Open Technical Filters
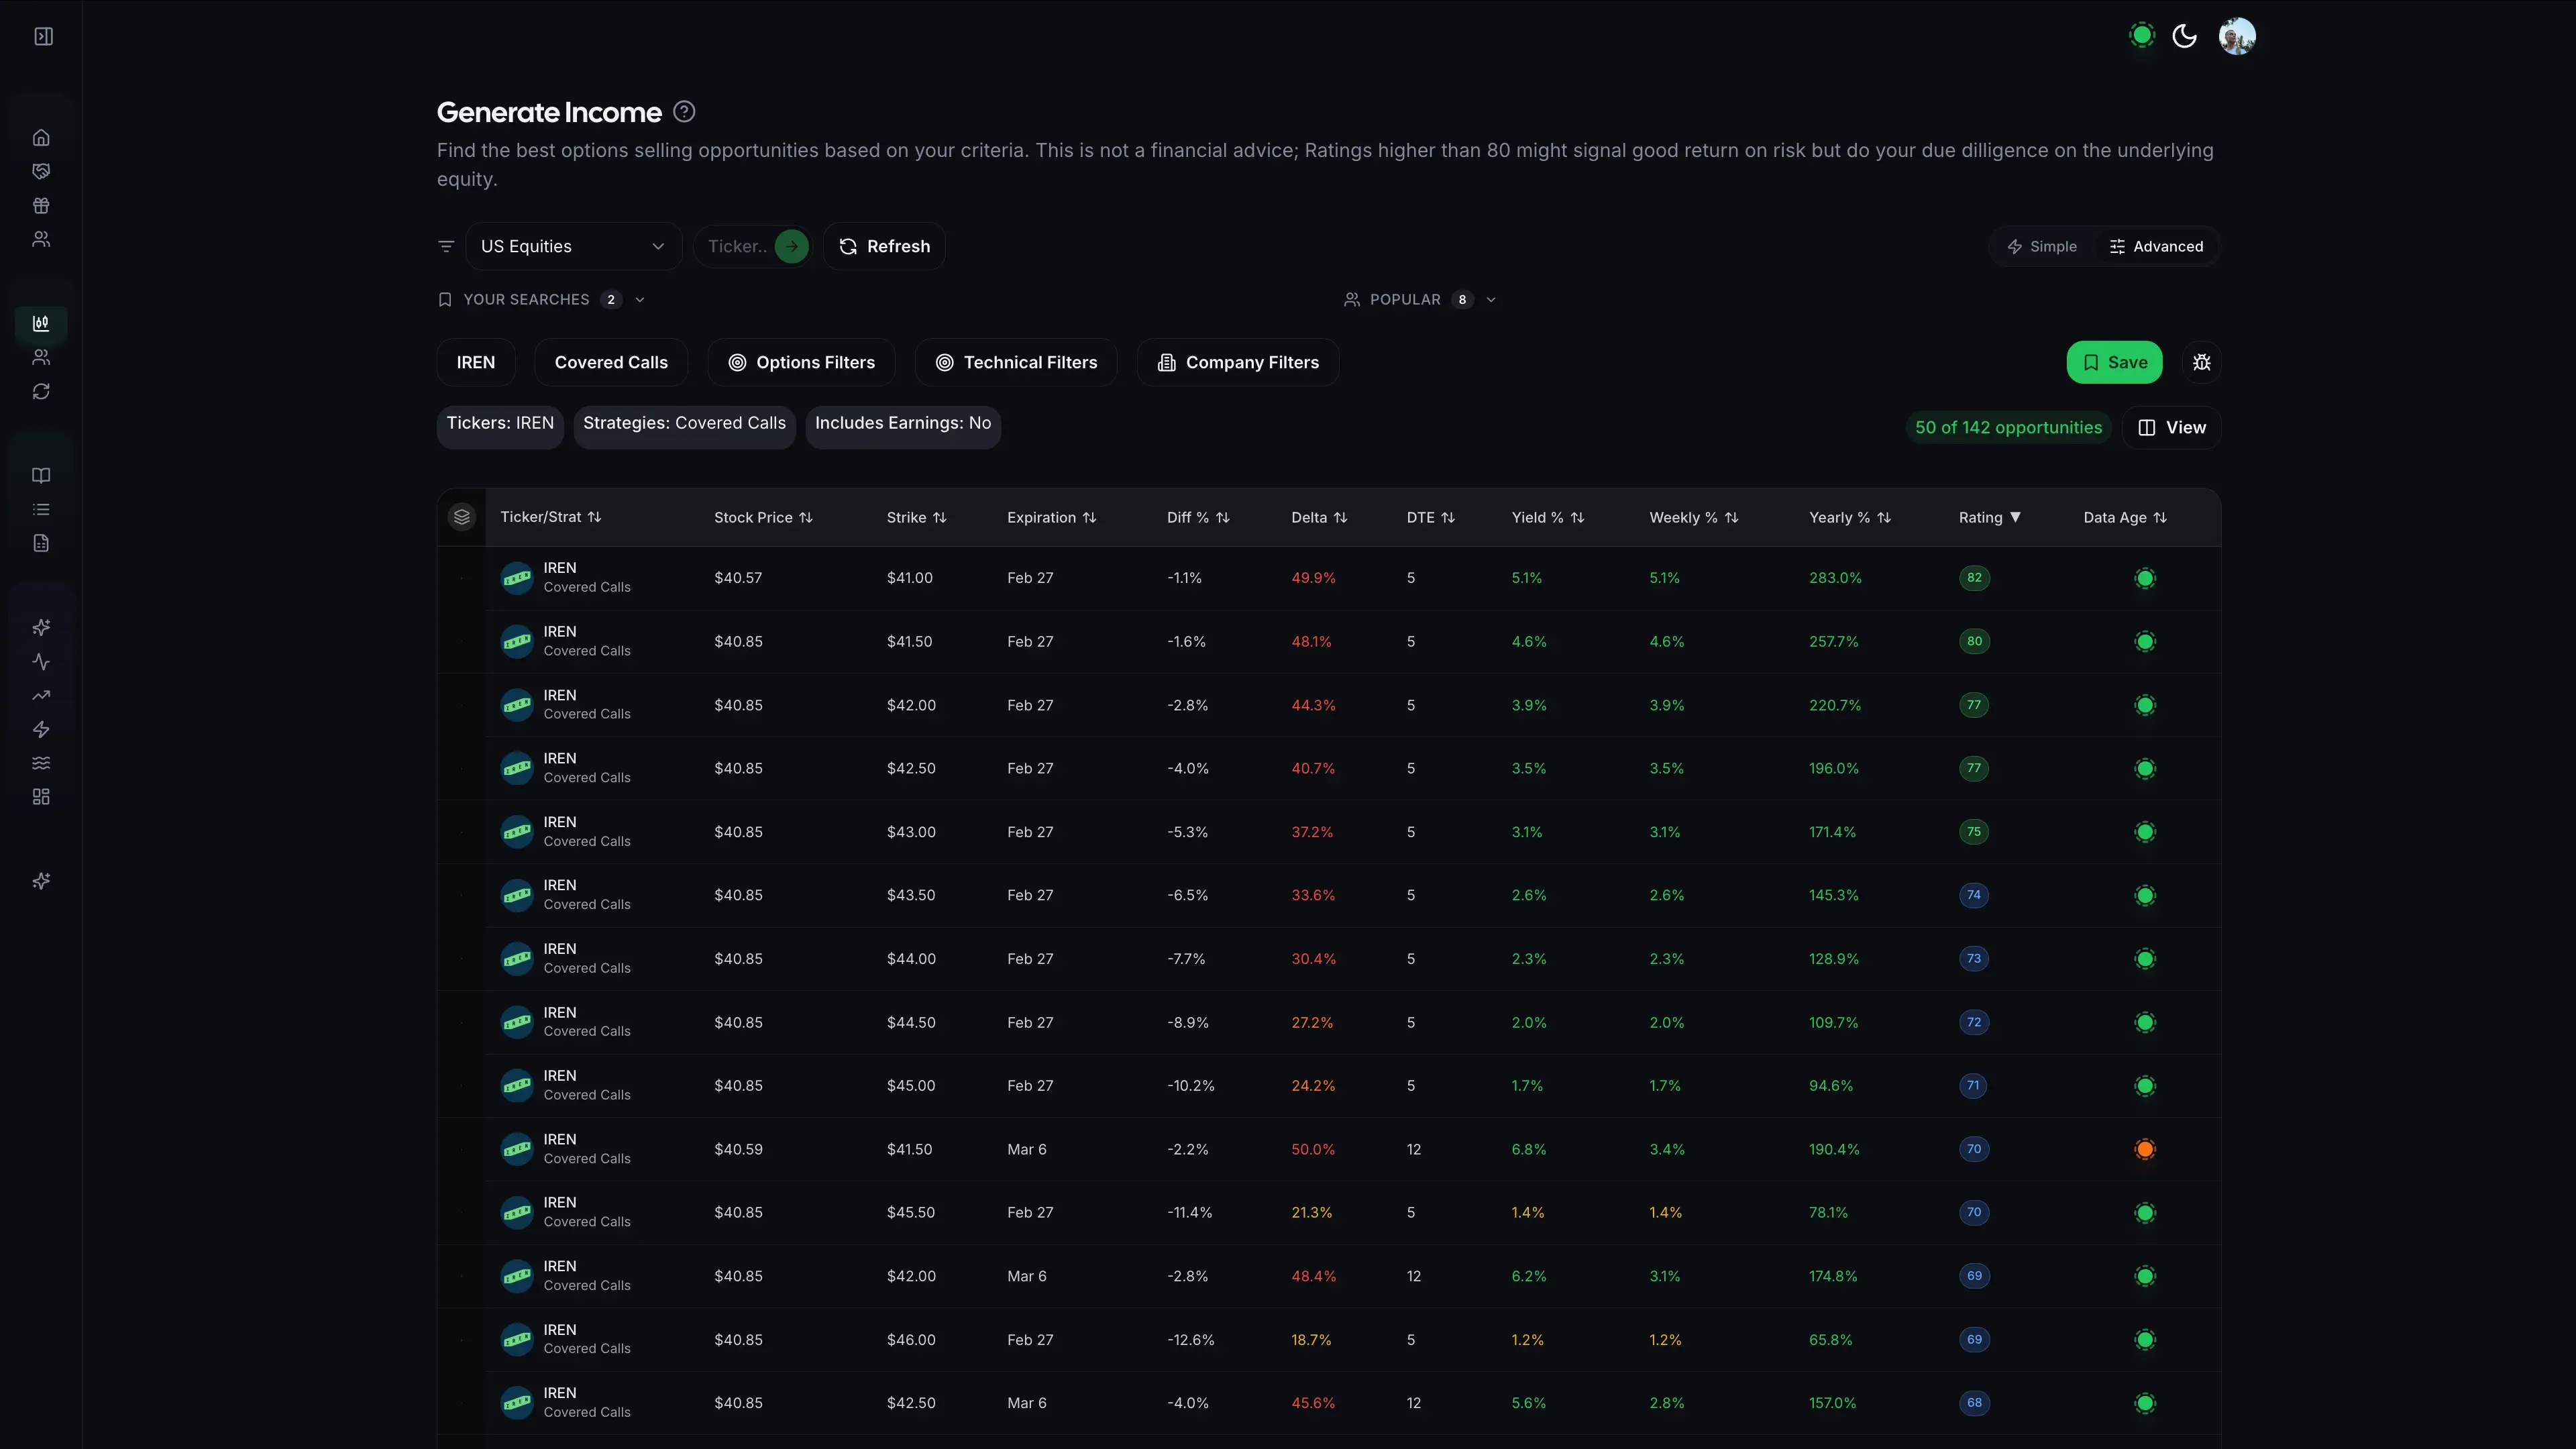The height and width of the screenshot is (1449, 2576). click(x=1016, y=363)
